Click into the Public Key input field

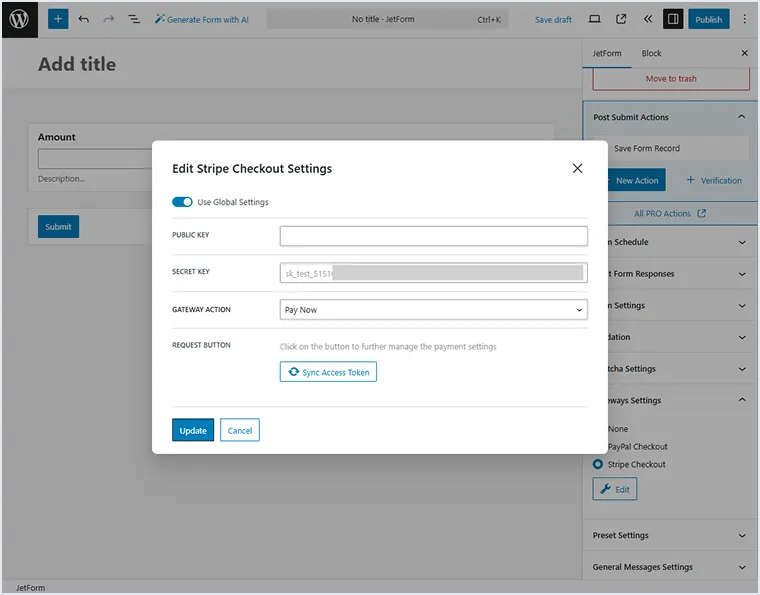pos(433,236)
